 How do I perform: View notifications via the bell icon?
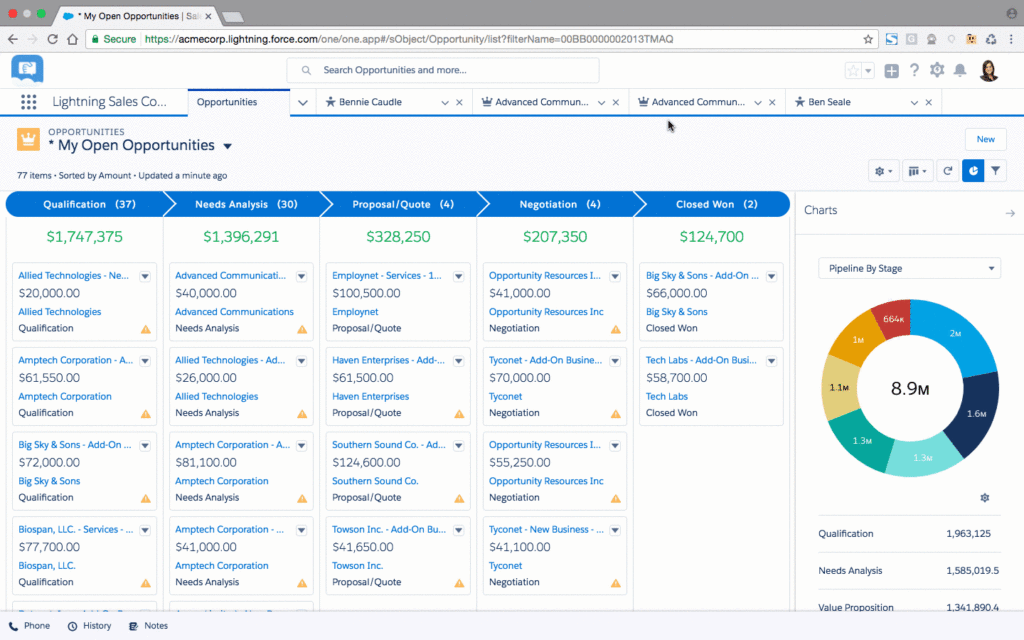coord(960,69)
